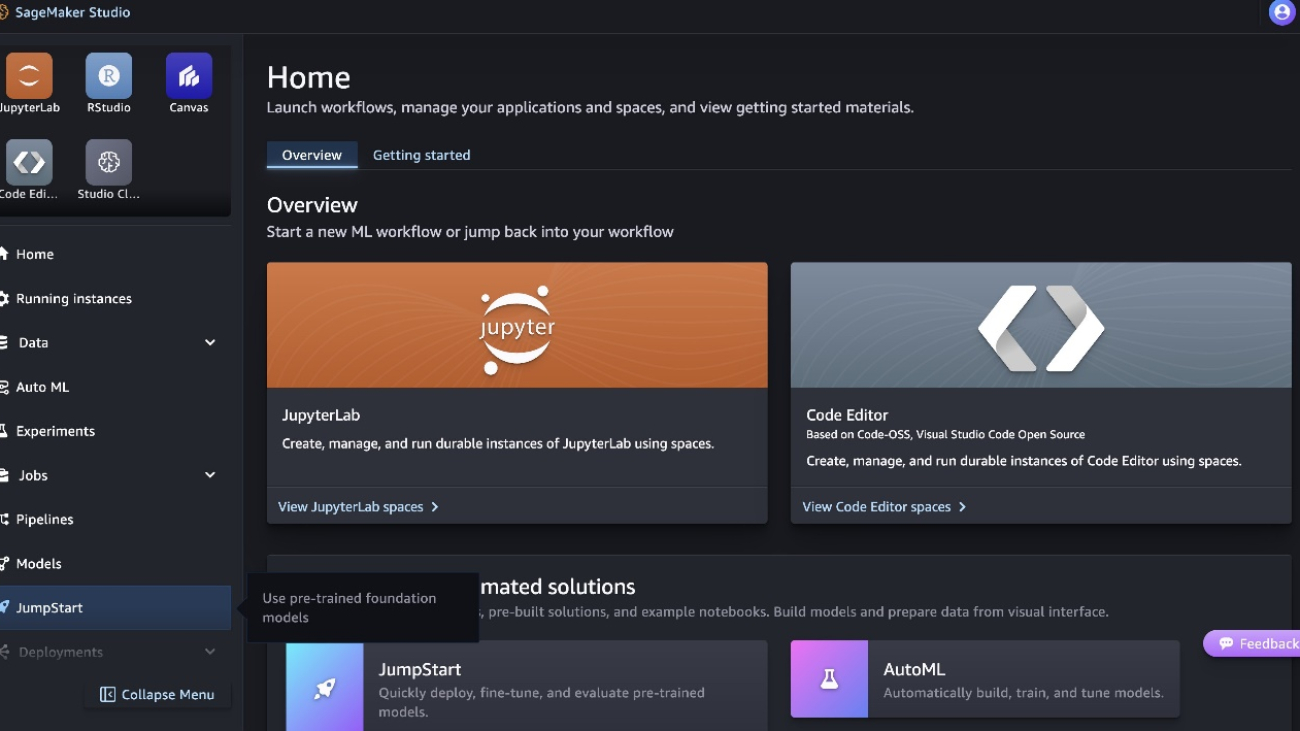Viewport: 1300px width, 731px height.
Task: Open the Studio Classic app icon
Action: click(109, 162)
